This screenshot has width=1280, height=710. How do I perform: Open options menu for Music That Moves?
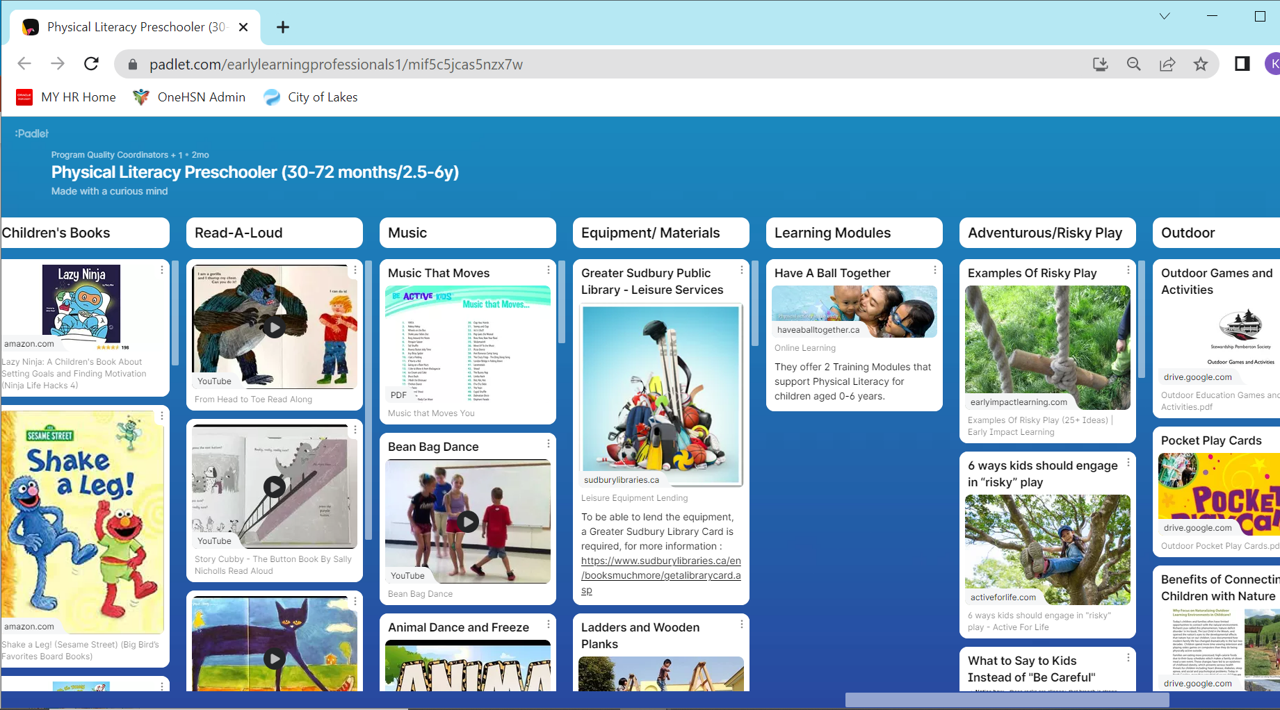(548, 271)
